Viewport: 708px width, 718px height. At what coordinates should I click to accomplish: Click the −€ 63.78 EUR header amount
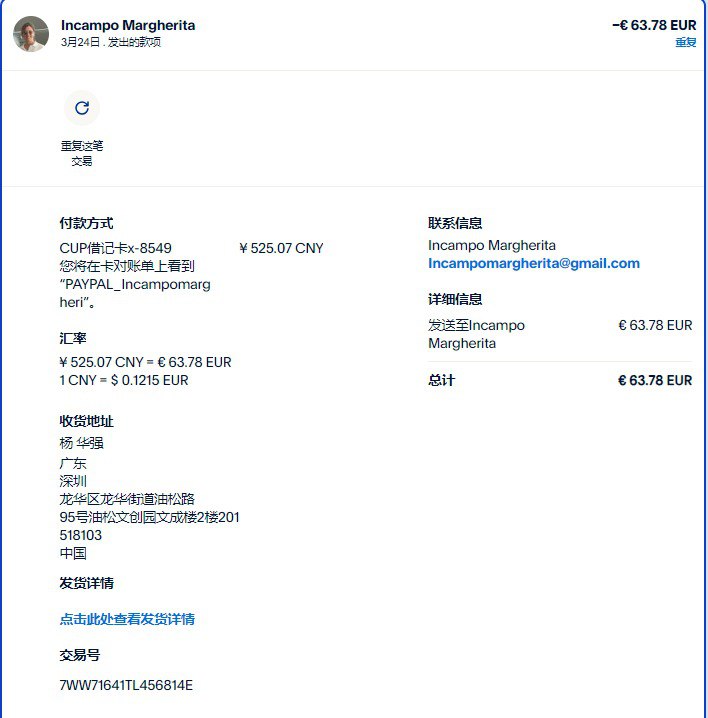pyautogui.click(x=654, y=25)
